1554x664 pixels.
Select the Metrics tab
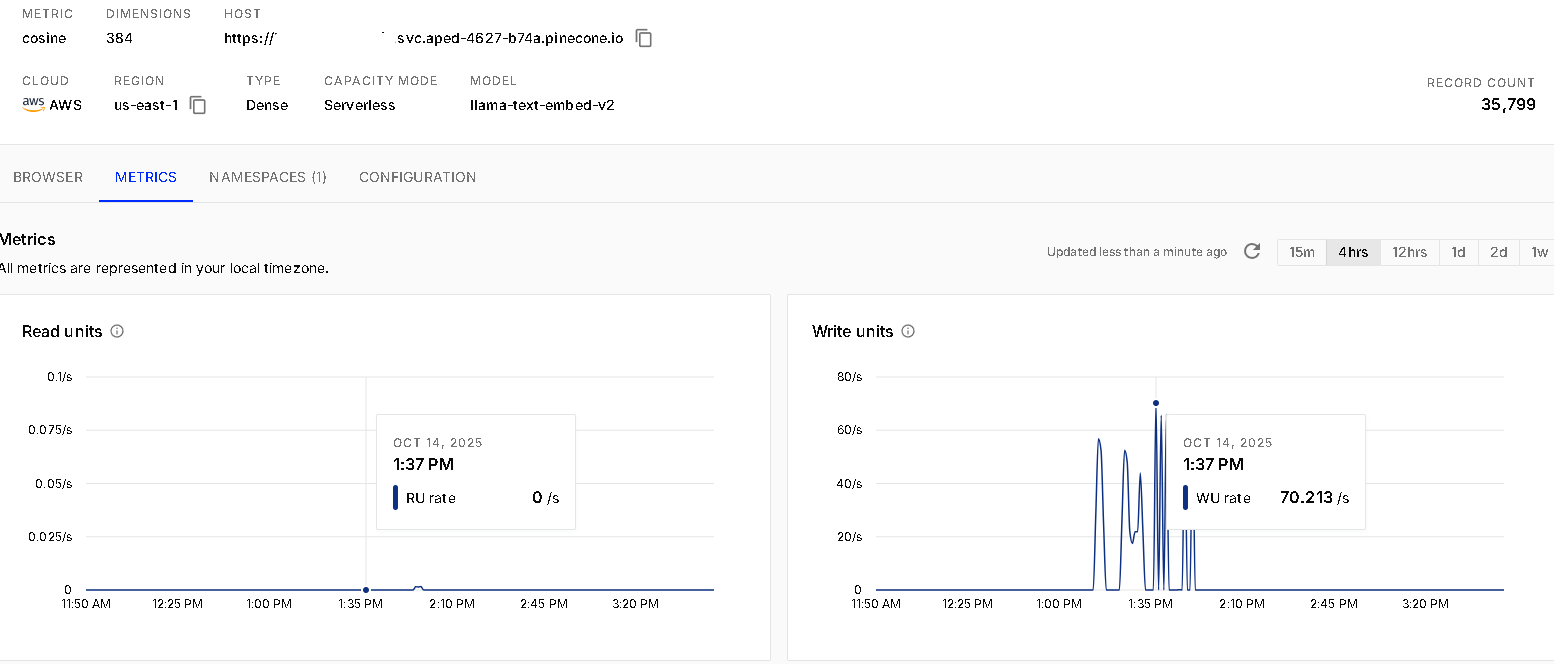(146, 177)
